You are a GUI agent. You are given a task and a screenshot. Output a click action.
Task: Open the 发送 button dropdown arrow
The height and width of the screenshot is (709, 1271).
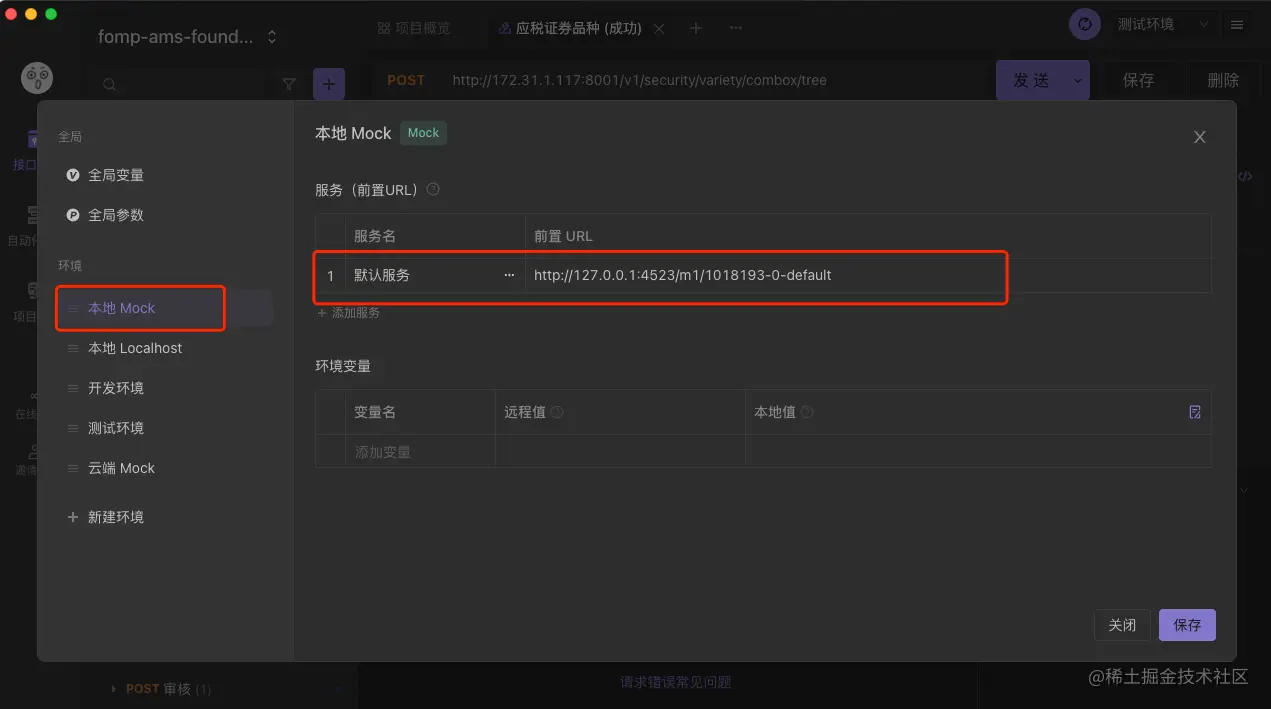(x=1078, y=80)
